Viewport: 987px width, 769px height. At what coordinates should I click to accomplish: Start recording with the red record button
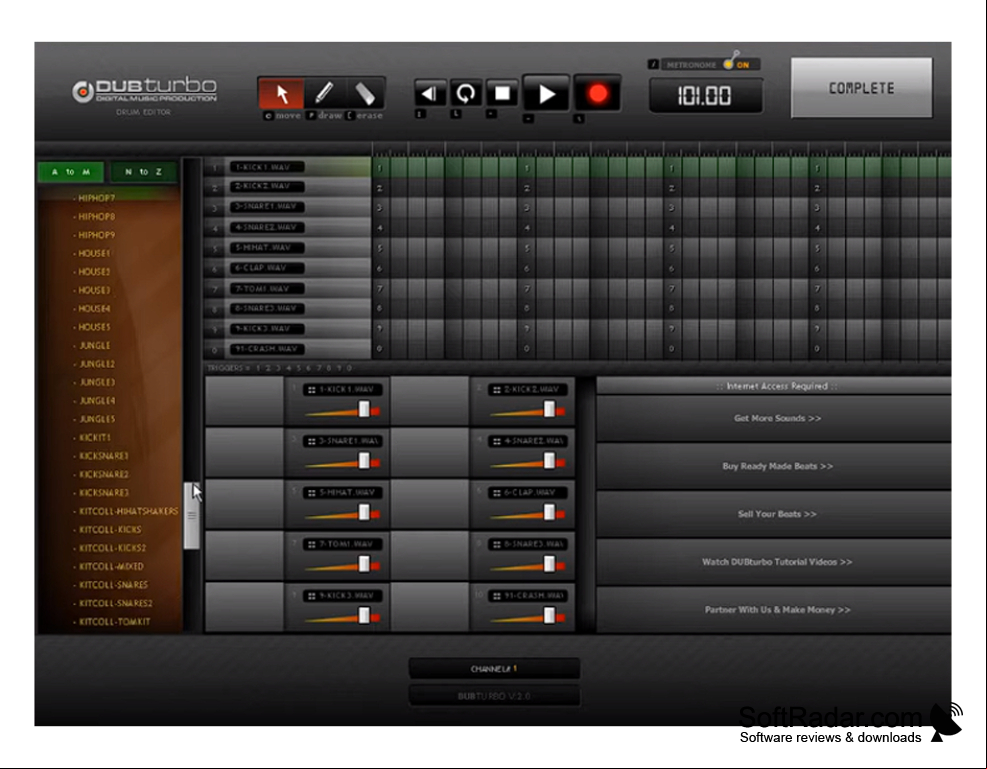click(x=597, y=94)
